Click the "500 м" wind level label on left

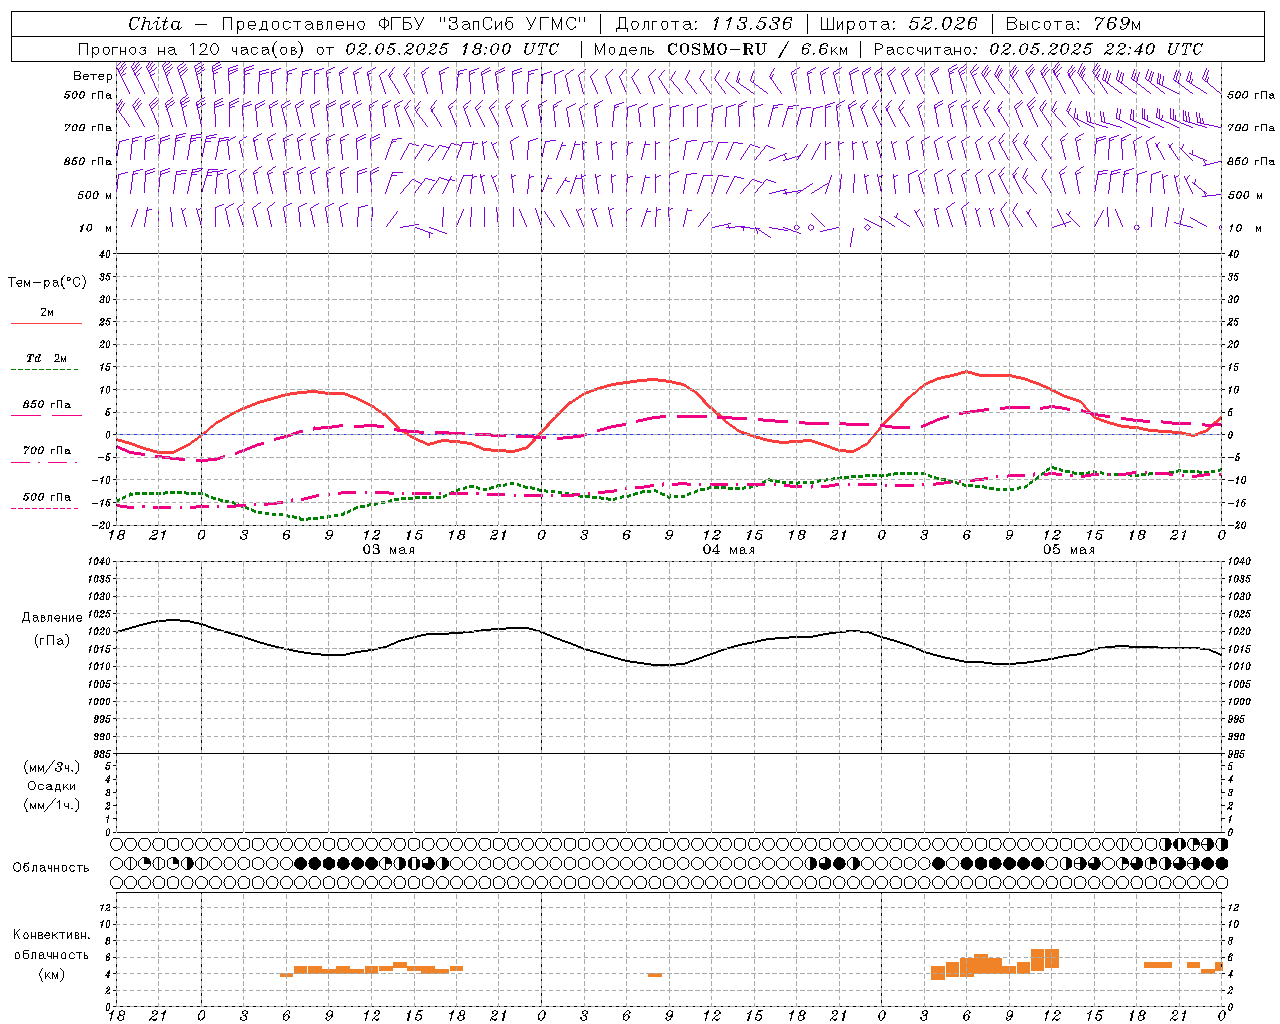pyautogui.click(x=94, y=195)
